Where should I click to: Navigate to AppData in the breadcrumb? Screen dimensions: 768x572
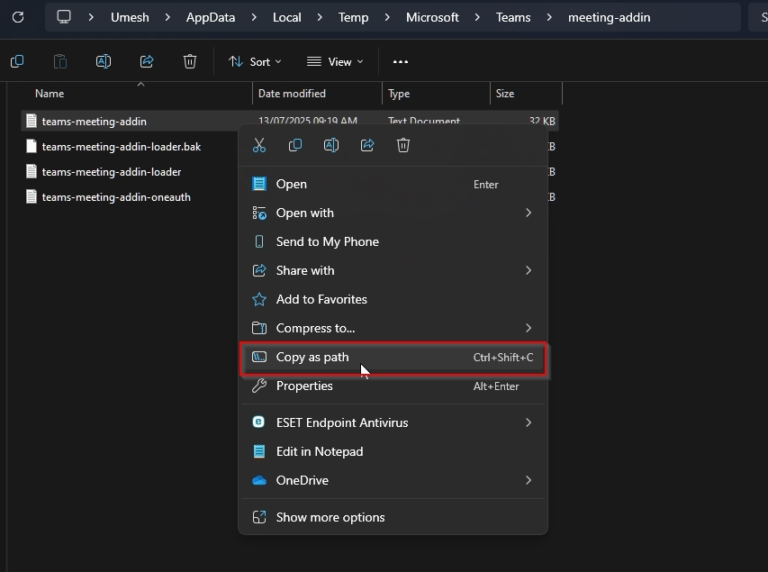(211, 18)
